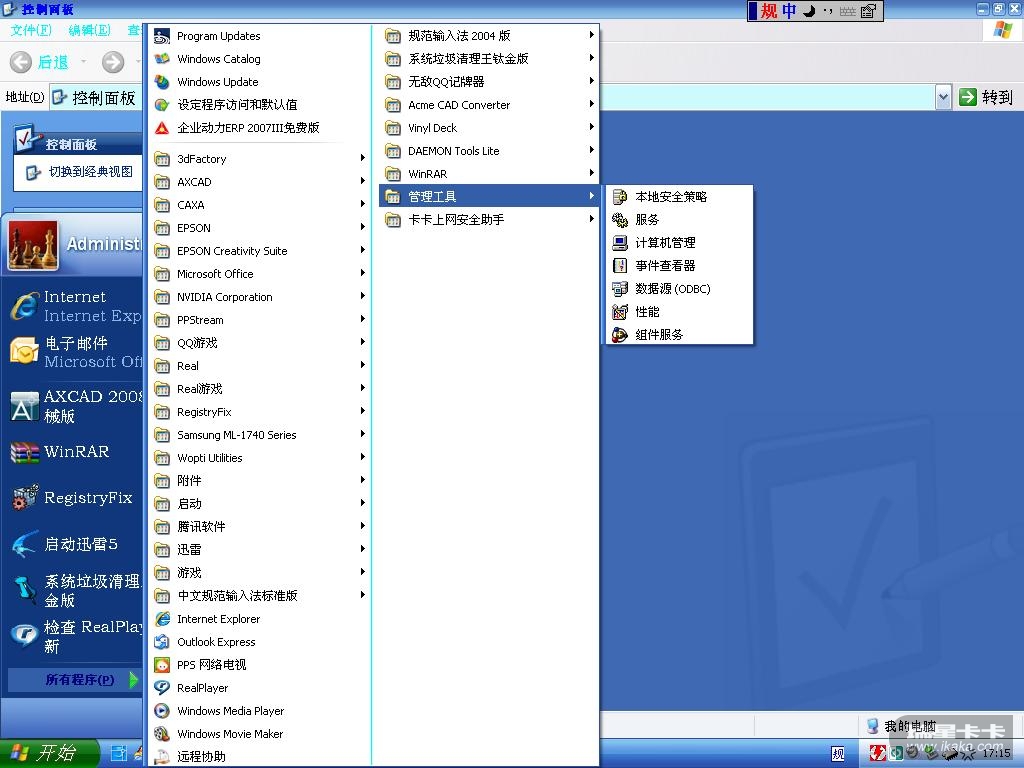Viewport: 1024px width, 768px height.
Task: Open 腾讯软件 folder entry
Action: [x=261, y=526]
